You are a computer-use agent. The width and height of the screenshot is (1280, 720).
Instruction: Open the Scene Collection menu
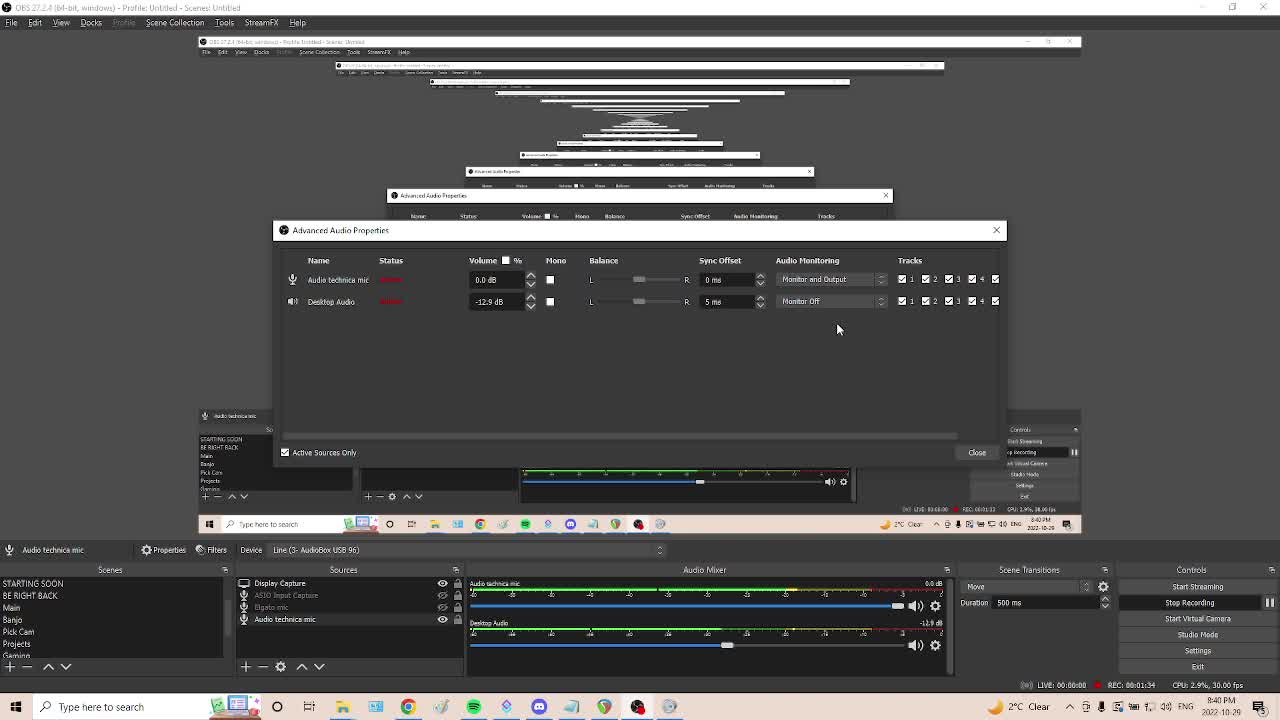(174, 22)
